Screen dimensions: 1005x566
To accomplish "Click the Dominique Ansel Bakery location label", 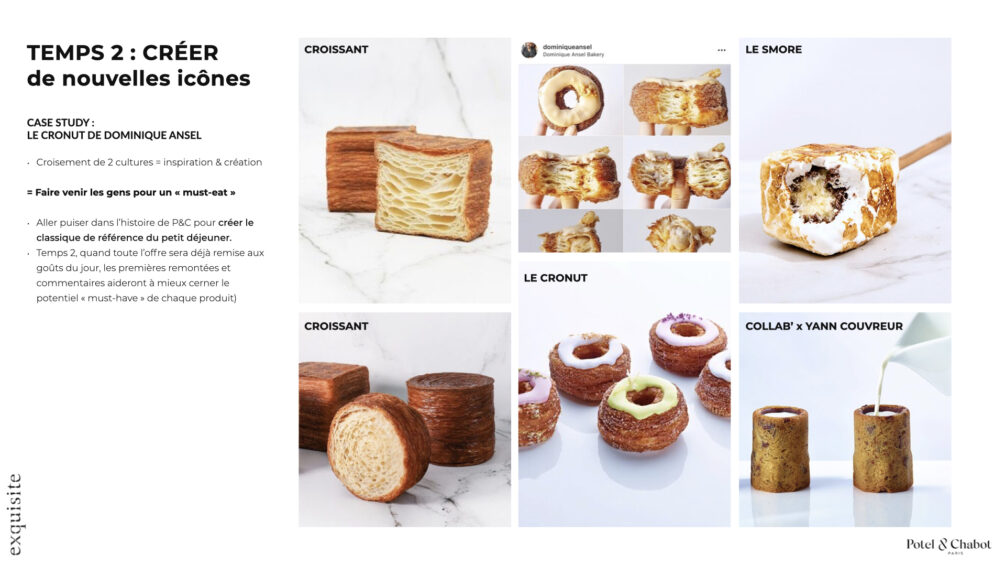I will 573,54.
